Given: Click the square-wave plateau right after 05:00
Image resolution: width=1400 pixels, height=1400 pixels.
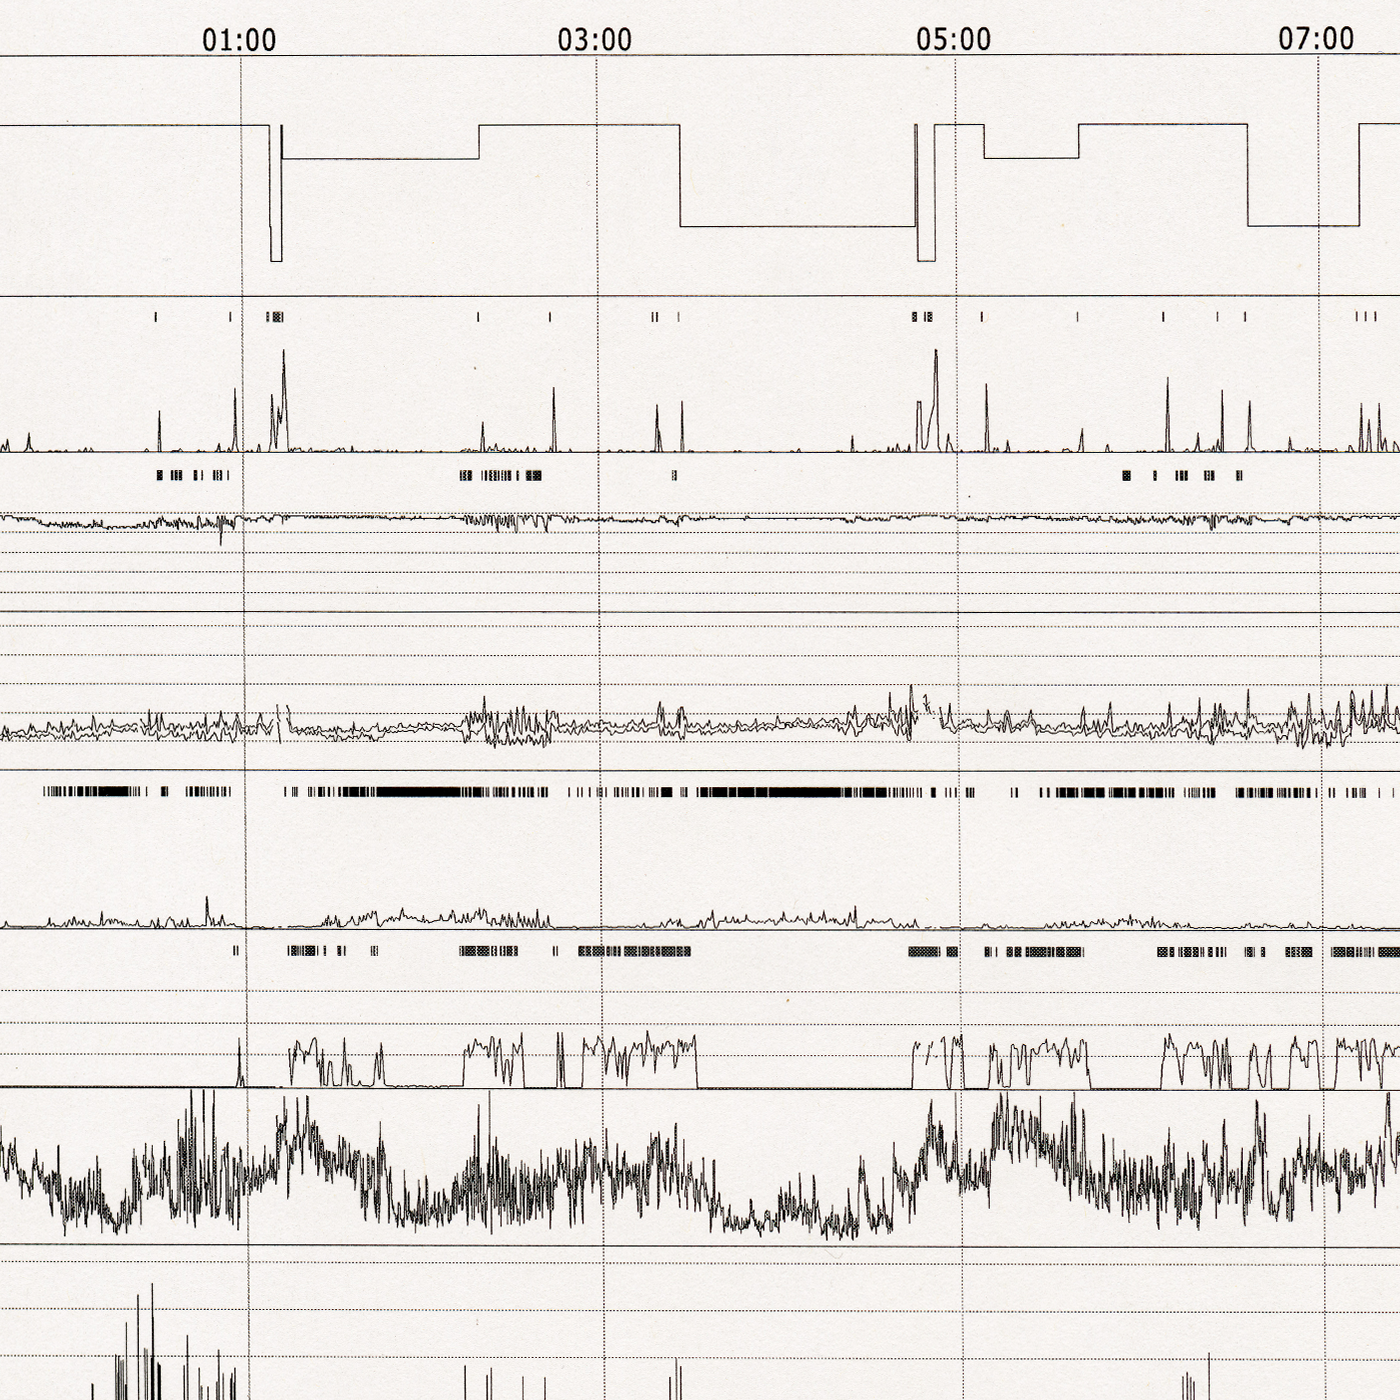Looking at the screenshot, I should point(1040,1062).
